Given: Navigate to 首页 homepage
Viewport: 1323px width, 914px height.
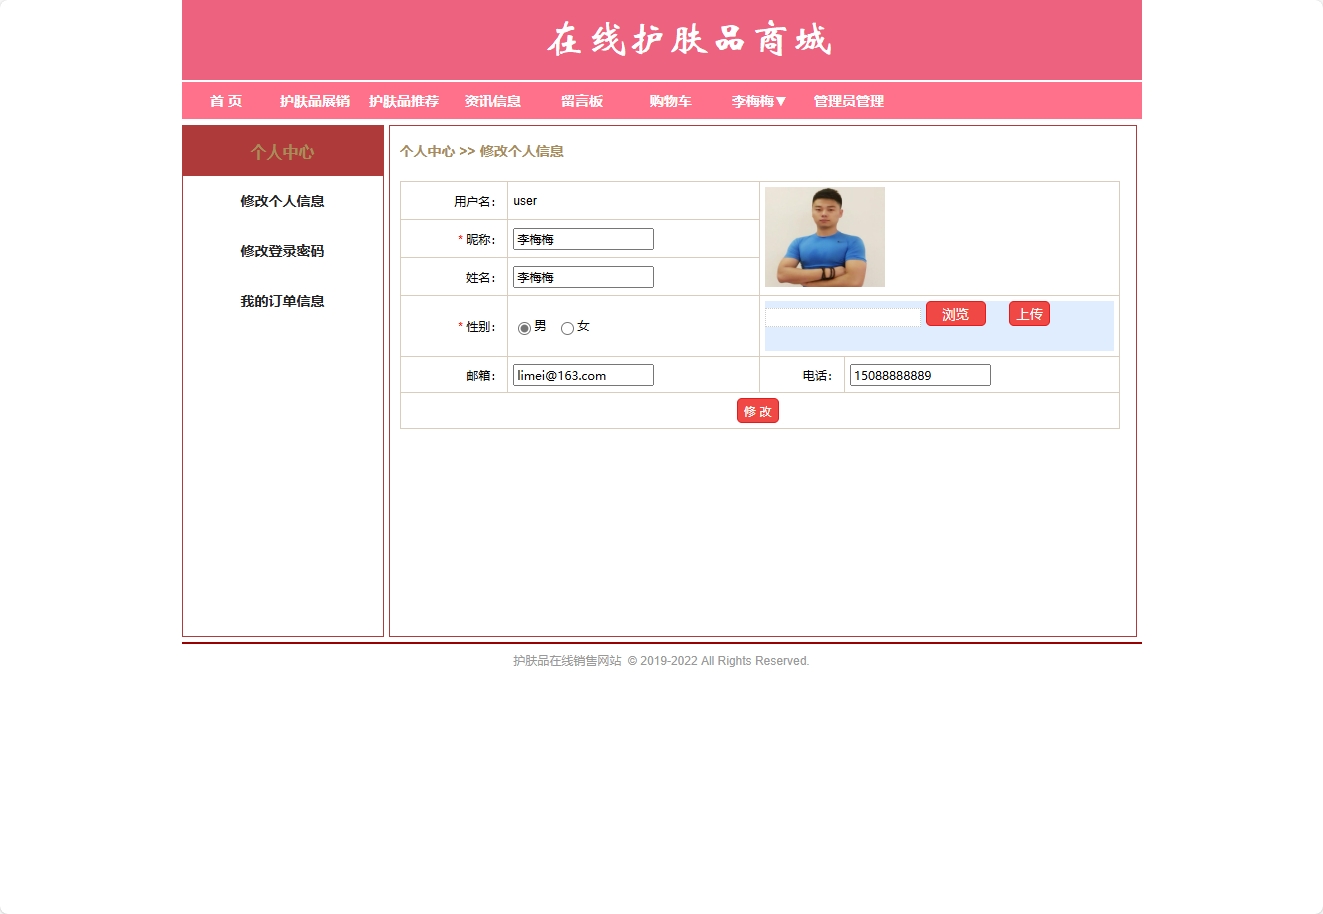Looking at the screenshot, I should coord(226,101).
